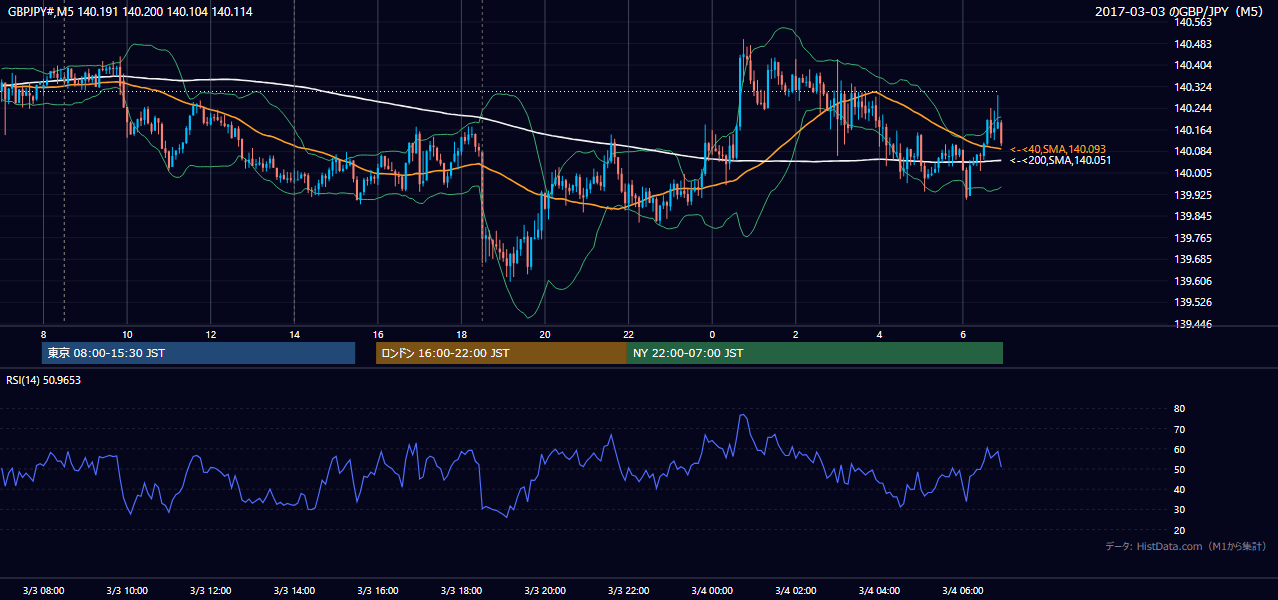This screenshot has width=1278, height=600.
Task: Click hour tick 10 below price chart
Action: (x=127, y=333)
